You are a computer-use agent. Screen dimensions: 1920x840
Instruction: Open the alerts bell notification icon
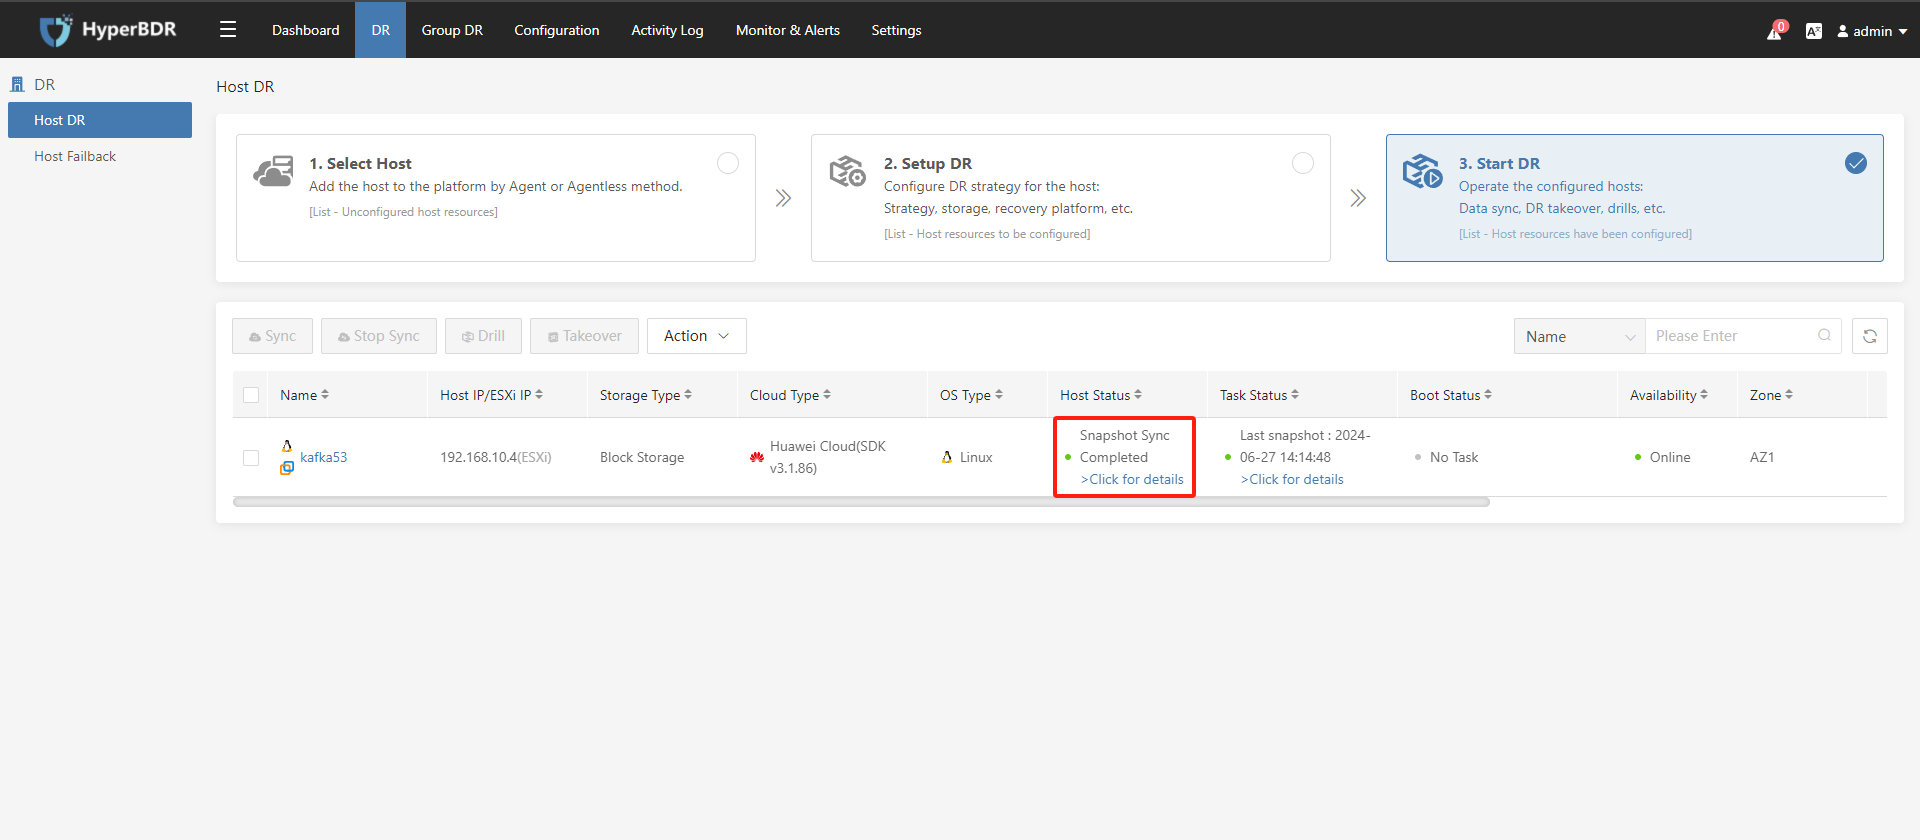click(1775, 31)
